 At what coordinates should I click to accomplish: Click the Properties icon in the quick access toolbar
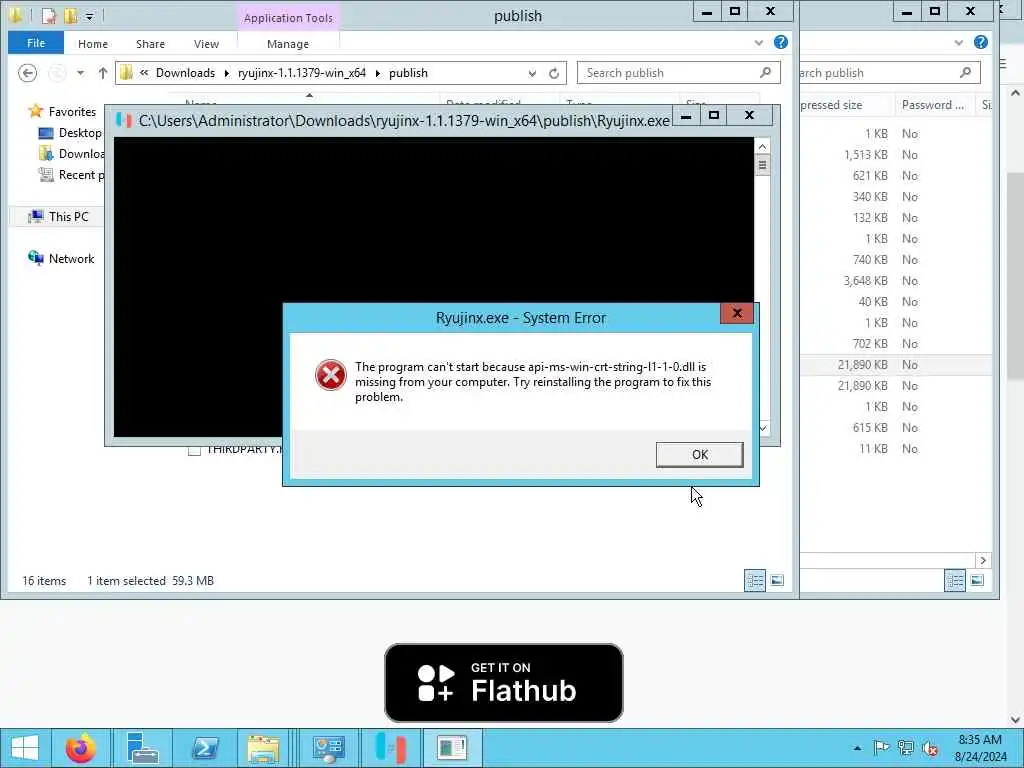(49, 15)
